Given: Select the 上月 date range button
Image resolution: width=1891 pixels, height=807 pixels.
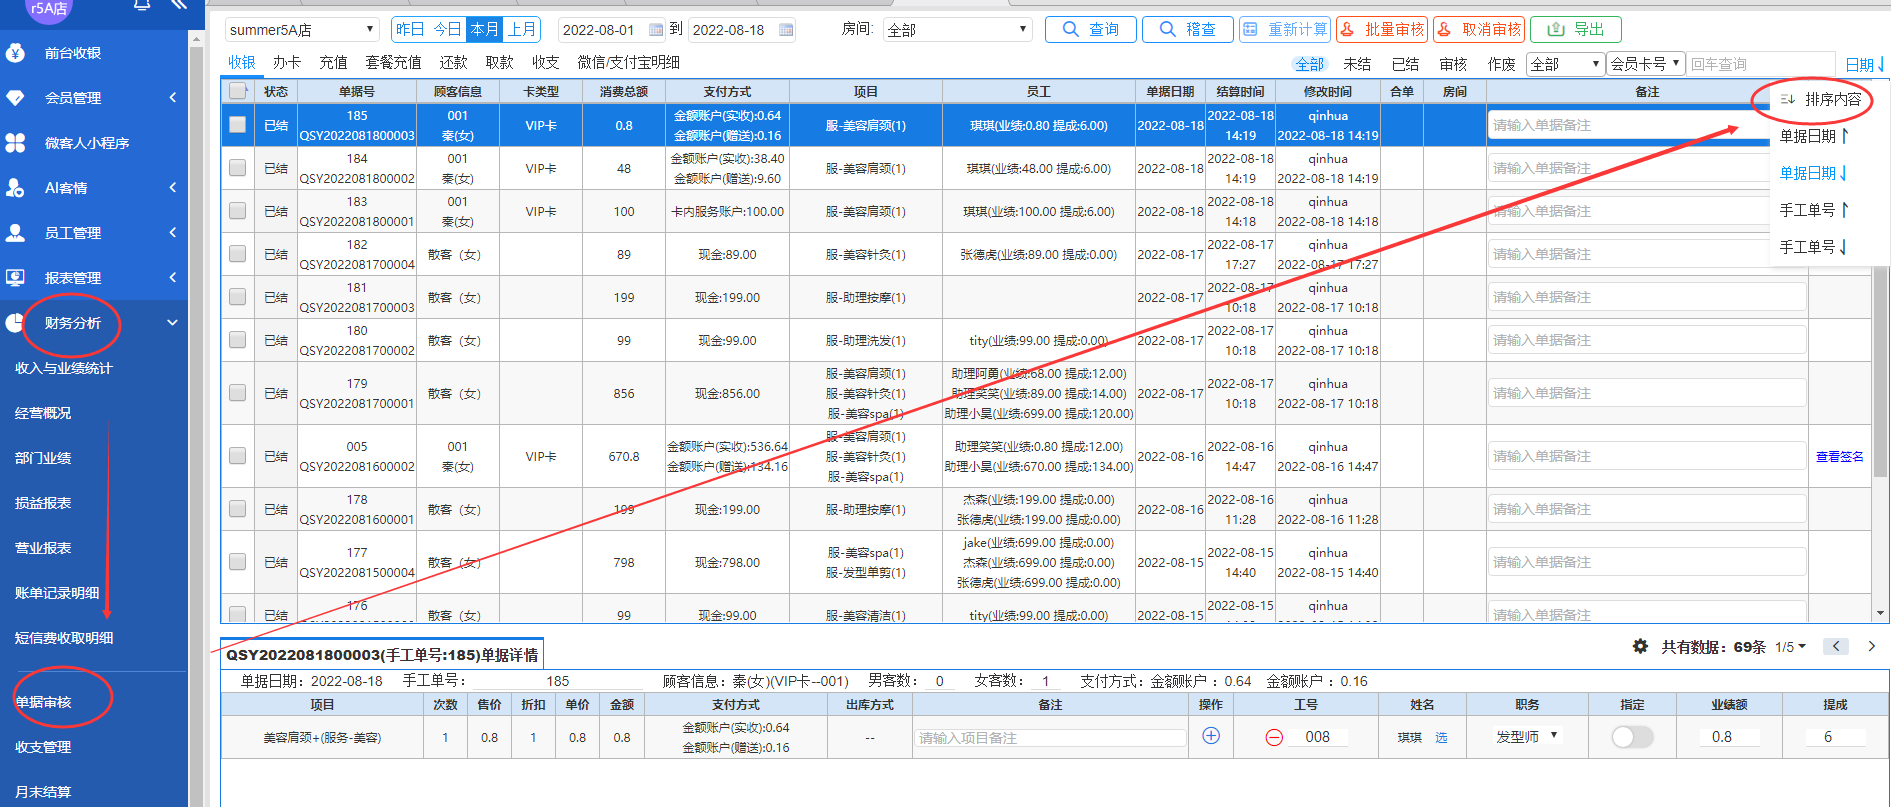Looking at the screenshot, I should click(521, 30).
